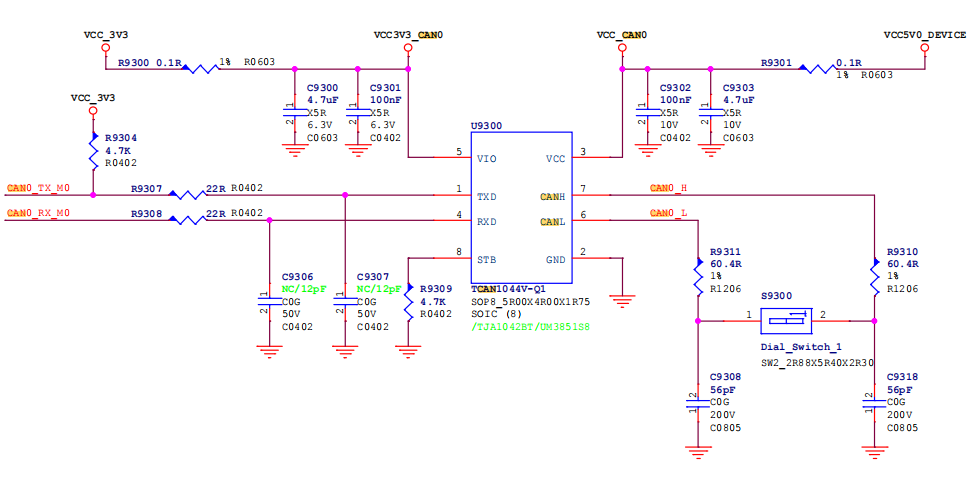
Task: Select the NC/12pF value of C9307
Action: click(x=380, y=289)
